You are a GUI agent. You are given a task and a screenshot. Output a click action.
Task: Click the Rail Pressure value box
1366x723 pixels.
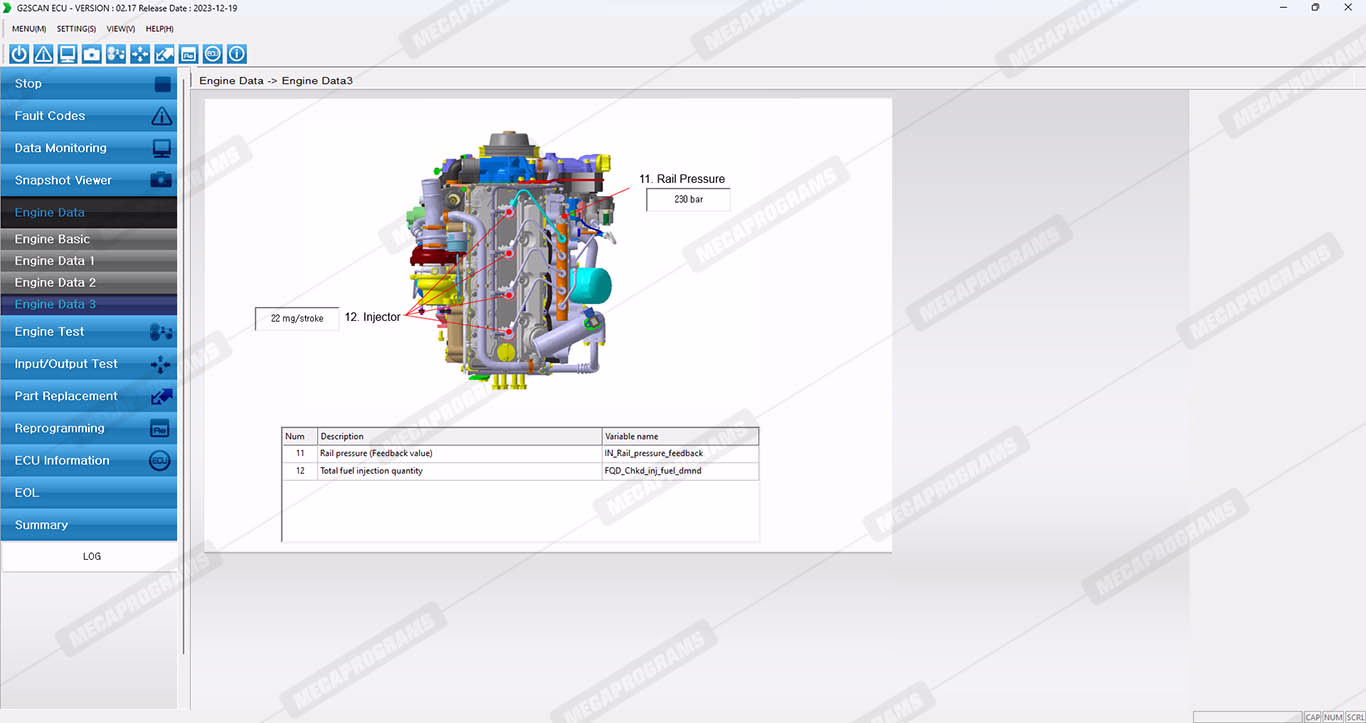(688, 200)
